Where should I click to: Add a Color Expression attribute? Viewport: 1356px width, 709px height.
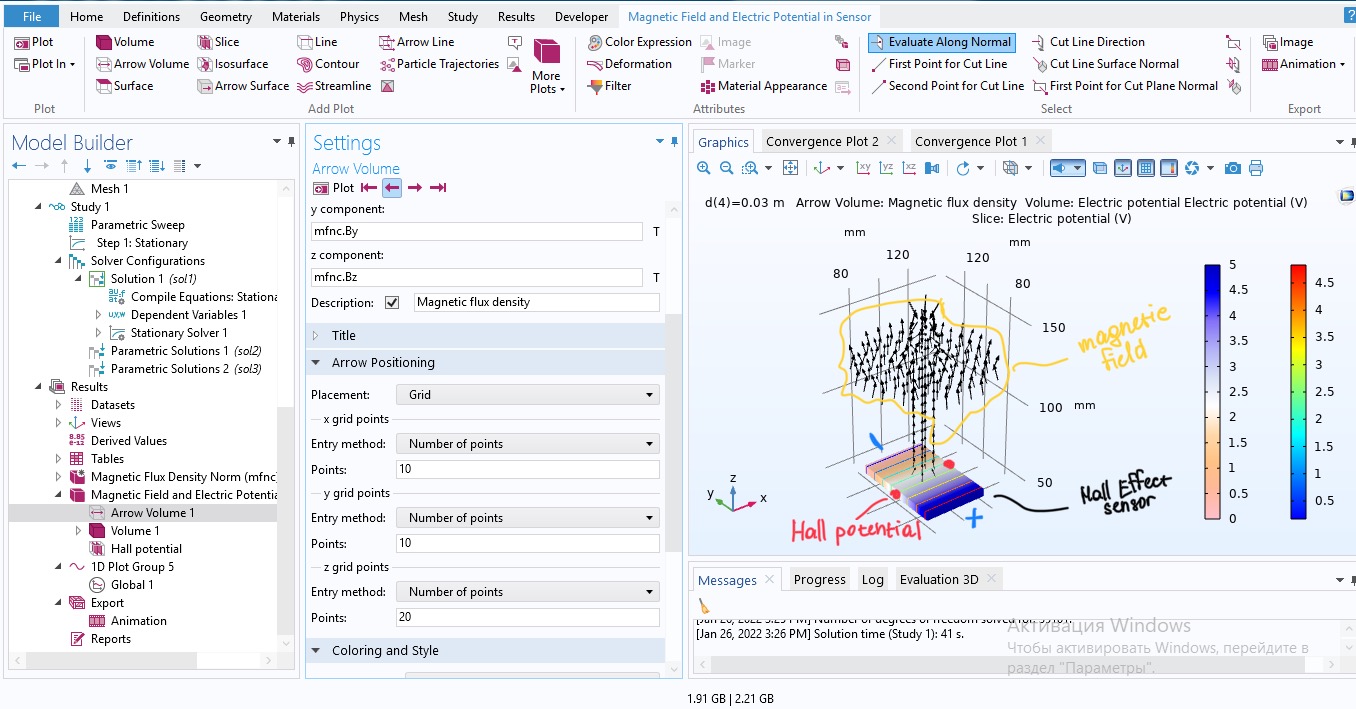click(639, 42)
